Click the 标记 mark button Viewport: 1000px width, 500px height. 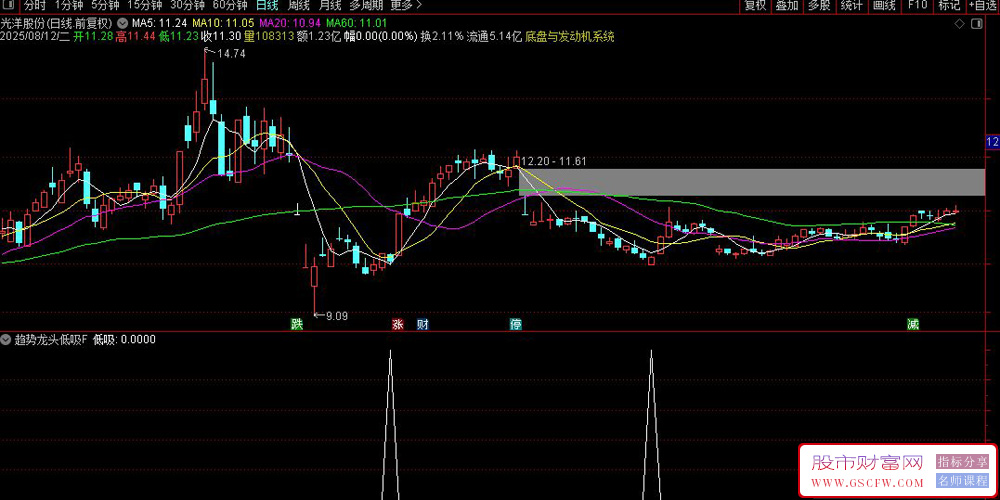coord(949,6)
